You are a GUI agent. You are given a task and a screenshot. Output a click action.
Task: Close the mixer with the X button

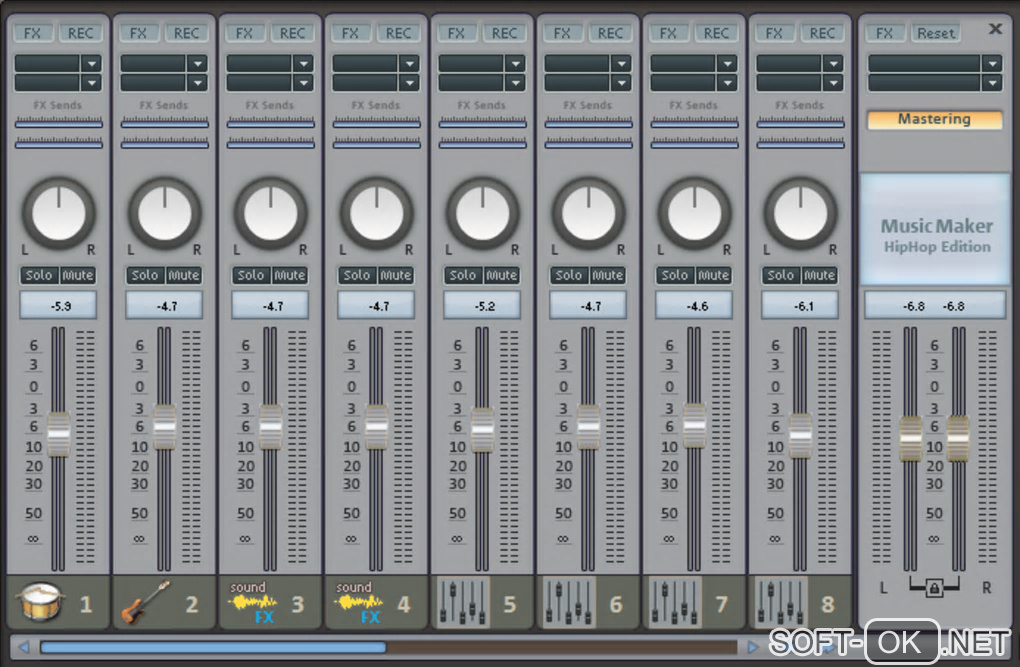(x=995, y=29)
